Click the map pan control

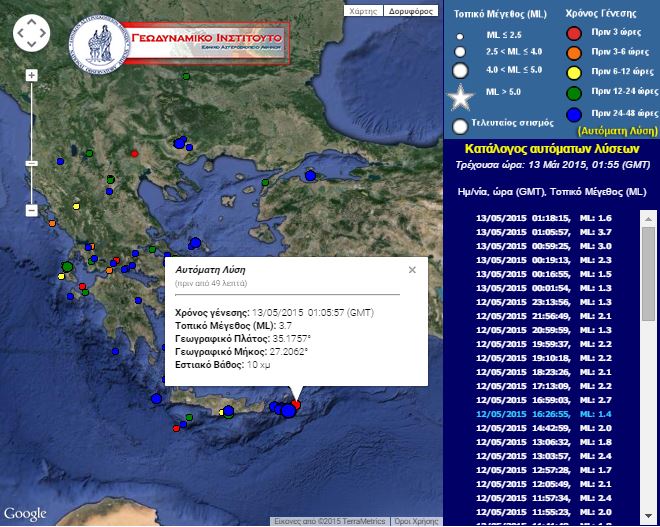click(32, 33)
